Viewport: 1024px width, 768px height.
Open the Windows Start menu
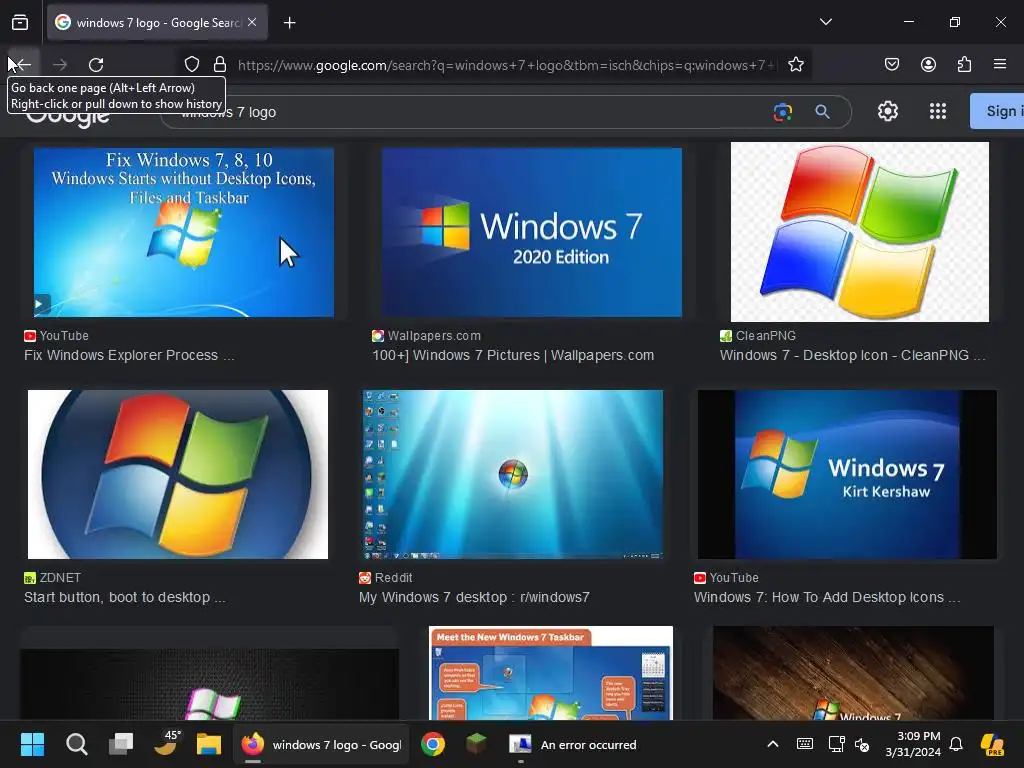[x=32, y=744]
